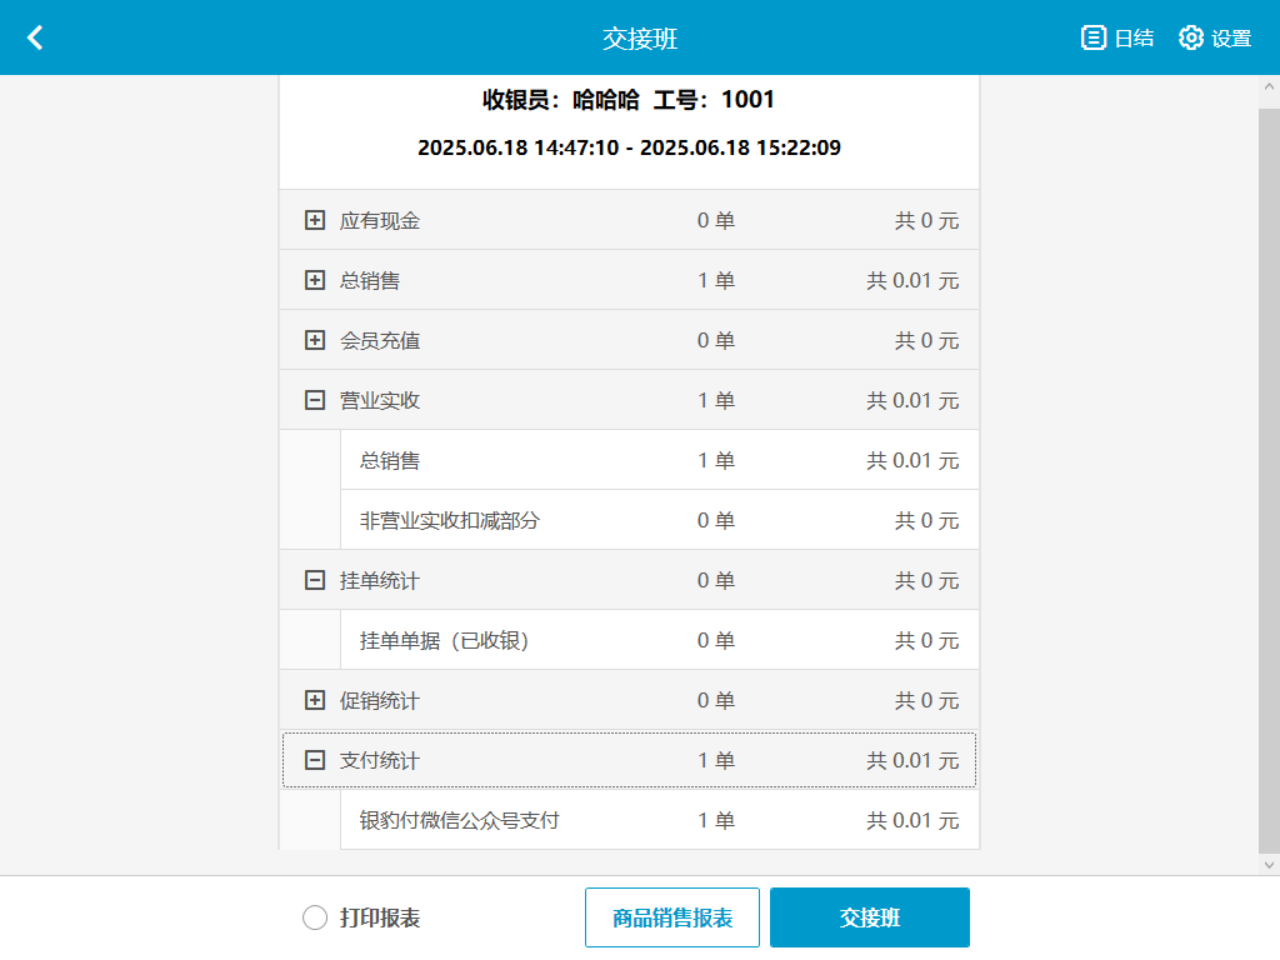Open the 日结 daily settlement panel
The width and height of the screenshot is (1280, 960).
tap(1119, 37)
